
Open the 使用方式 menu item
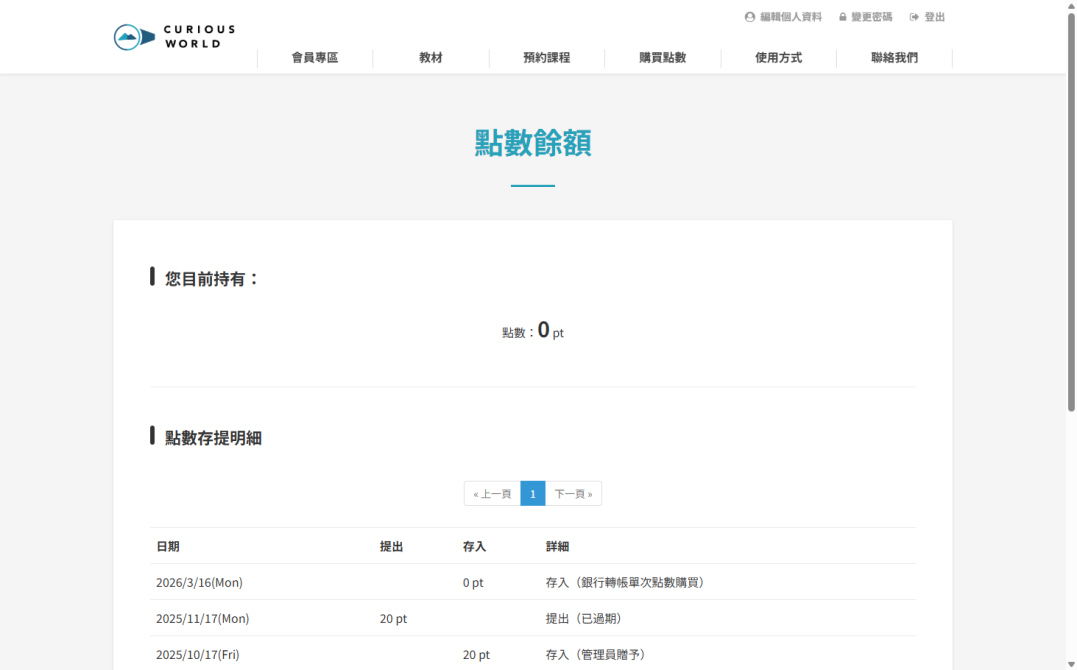tap(778, 58)
